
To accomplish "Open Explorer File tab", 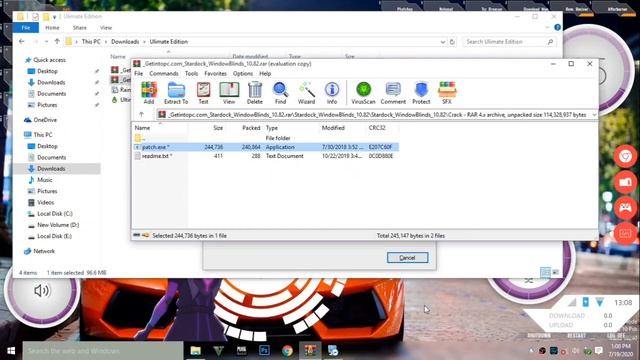I will pyautogui.click(x=26, y=28).
